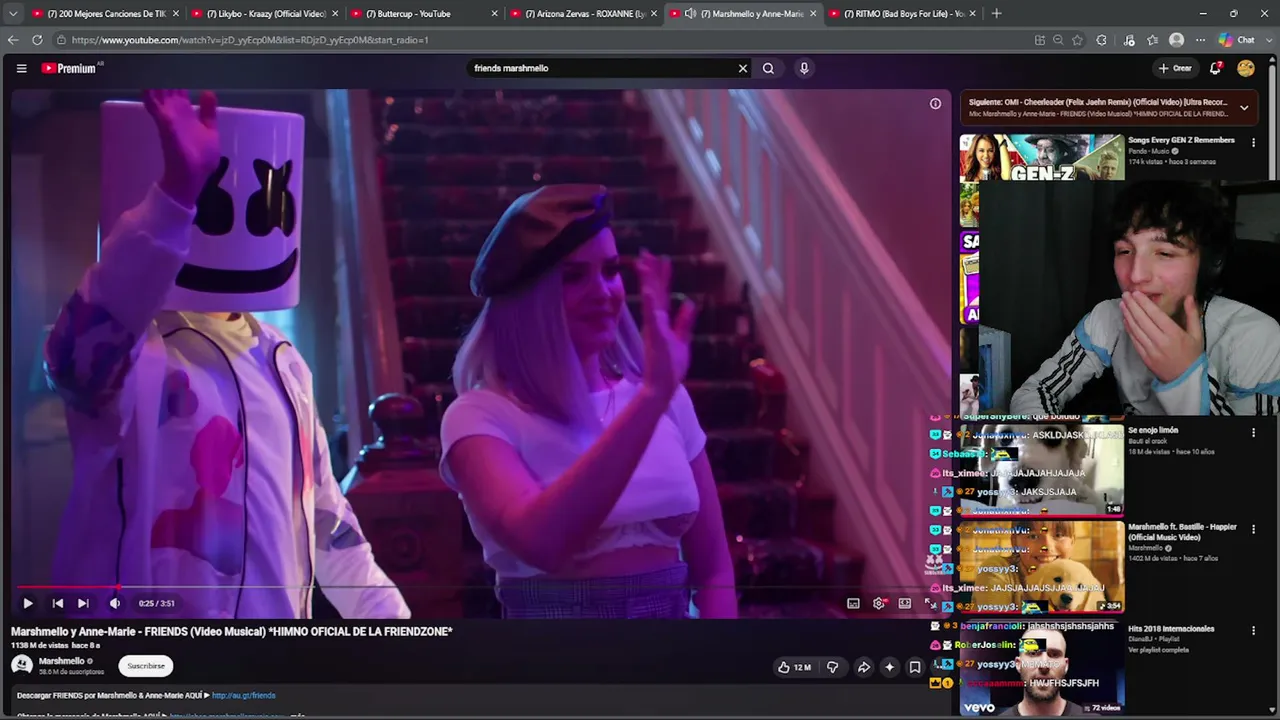1280x720 pixels.
Task: Skip back to the previous video
Action: (57, 603)
